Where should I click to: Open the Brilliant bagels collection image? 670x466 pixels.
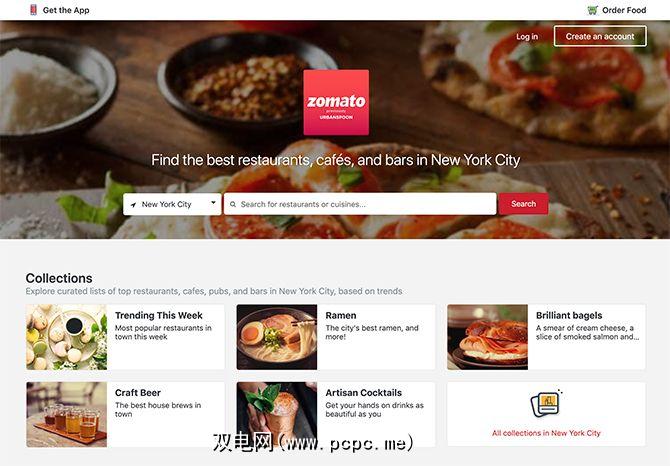[488, 337]
